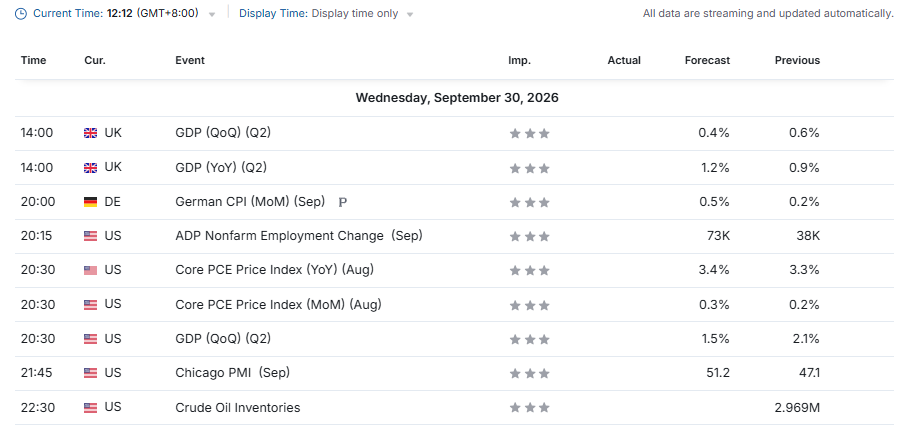Click the Wednesday, September 30, 2026 date heading
This screenshot has height=442, width=907.
click(x=457, y=98)
